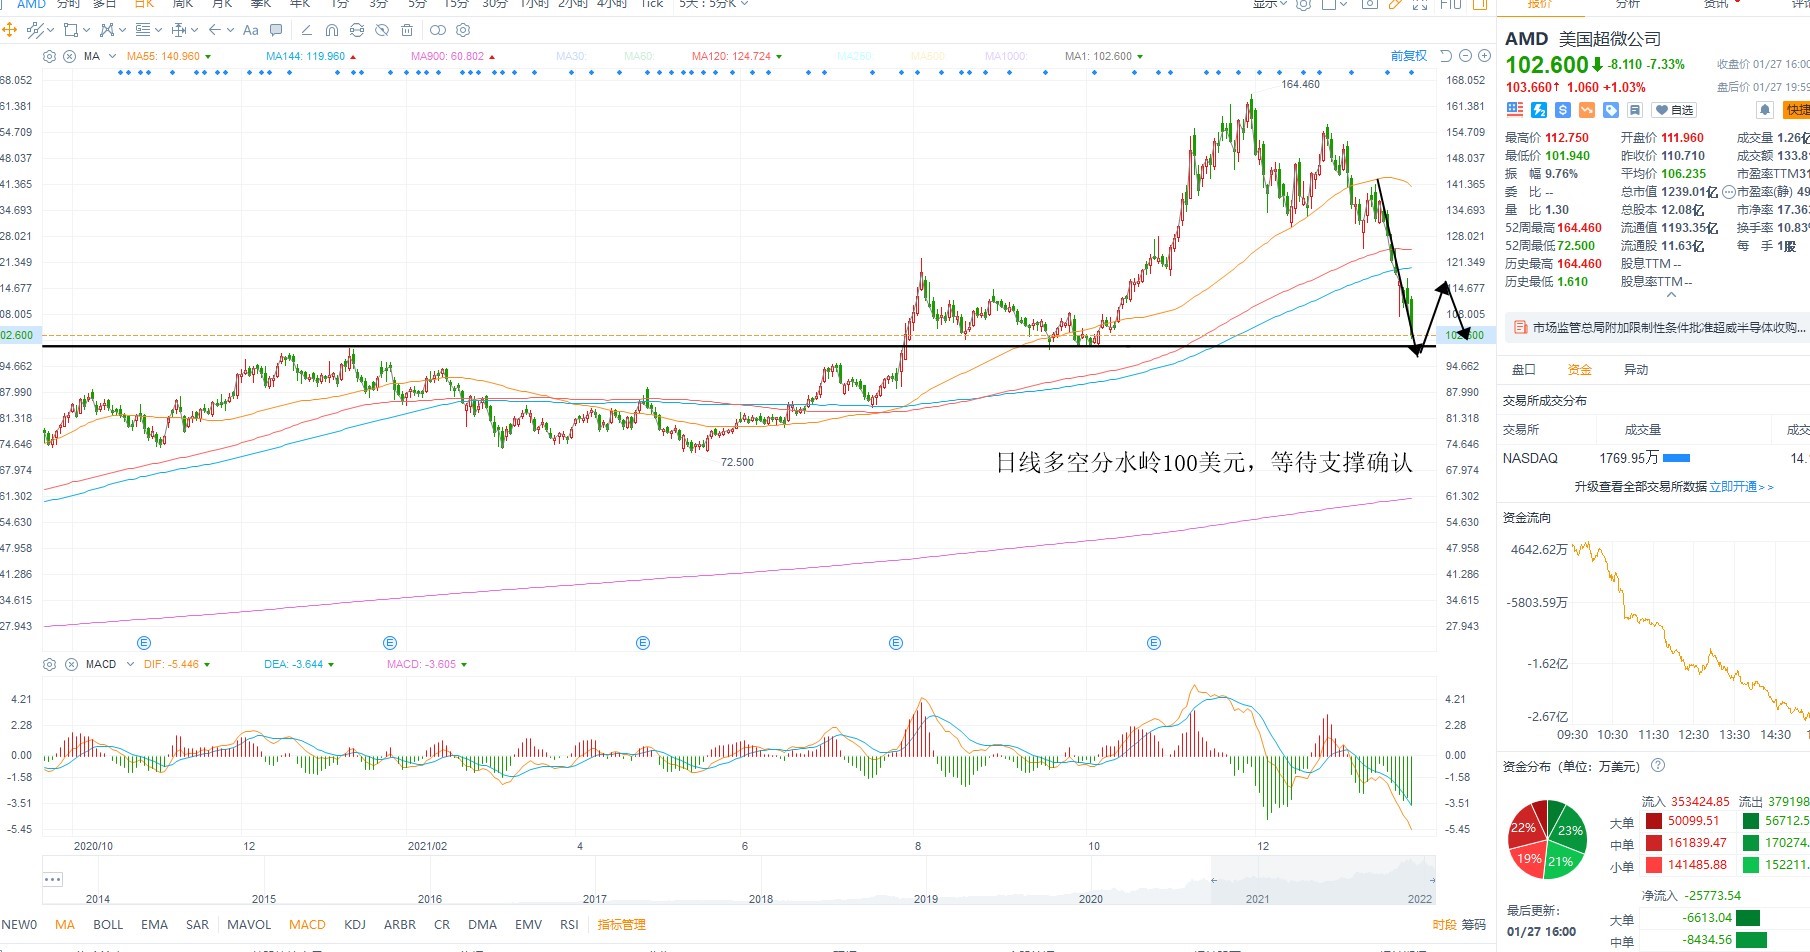Switch to the 盘口 tab
Screen dimensions: 1810x952
1523,369
